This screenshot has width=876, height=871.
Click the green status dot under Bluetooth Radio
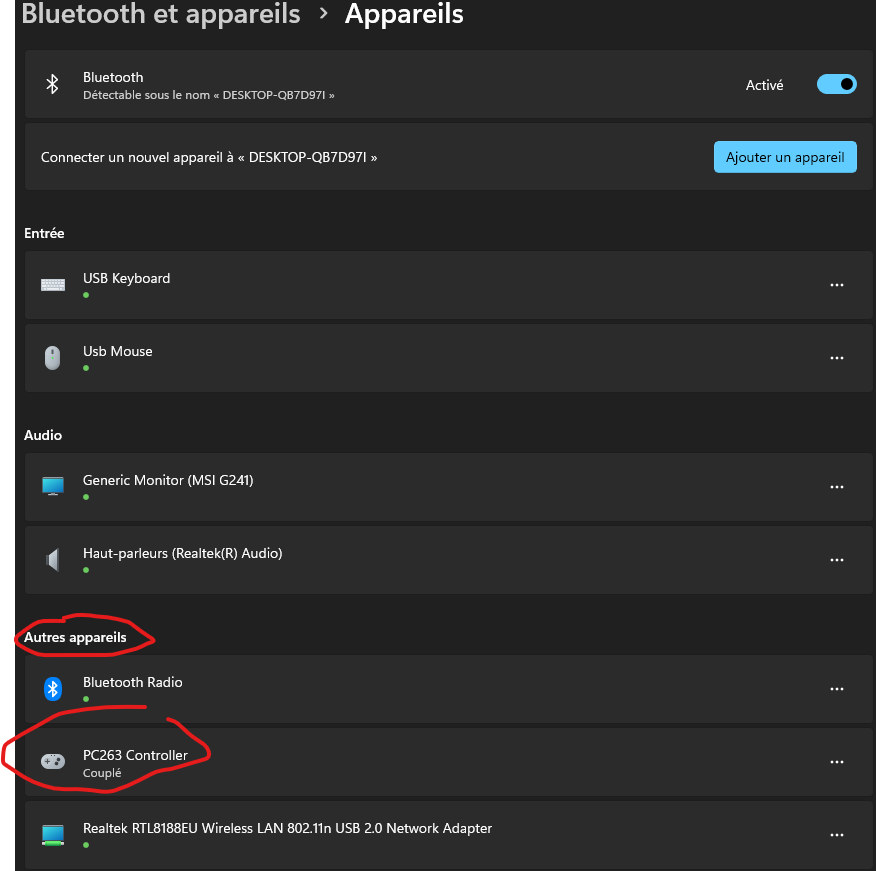coord(86,699)
